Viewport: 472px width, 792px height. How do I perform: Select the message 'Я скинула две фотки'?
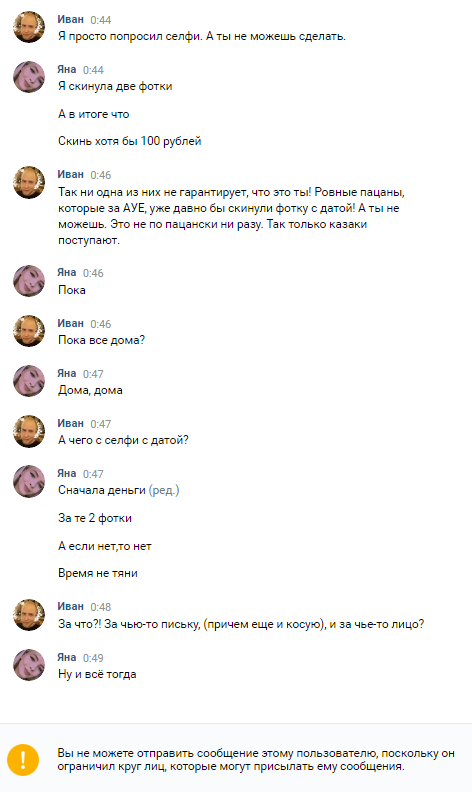pyautogui.click(x=115, y=86)
